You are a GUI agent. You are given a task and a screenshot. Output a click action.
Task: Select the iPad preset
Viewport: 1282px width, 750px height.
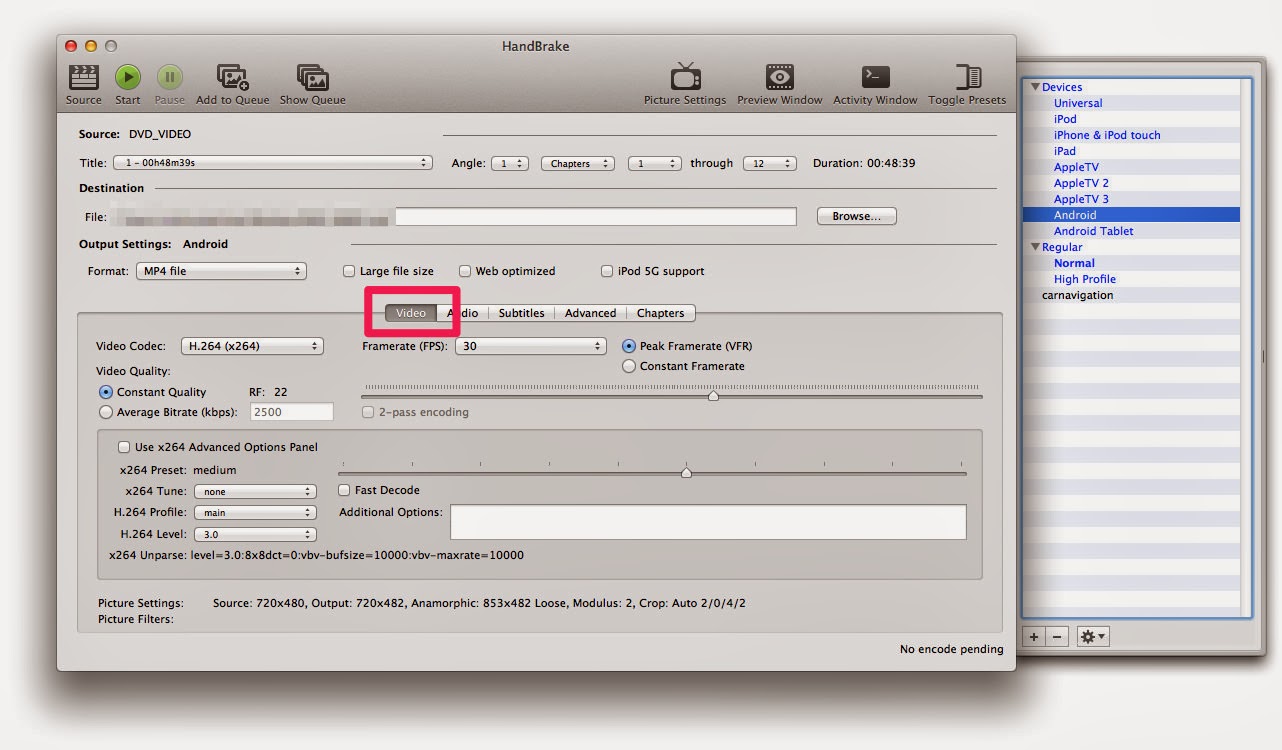pyautogui.click(x=1065, y=151)
